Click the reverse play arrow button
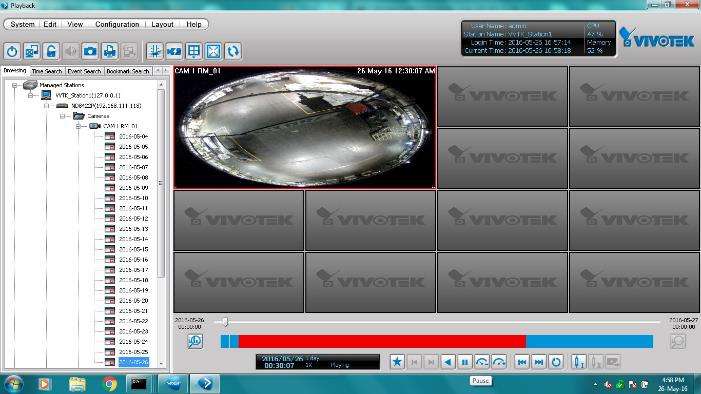This screenshot has height=394, width=701. [448, 362]
